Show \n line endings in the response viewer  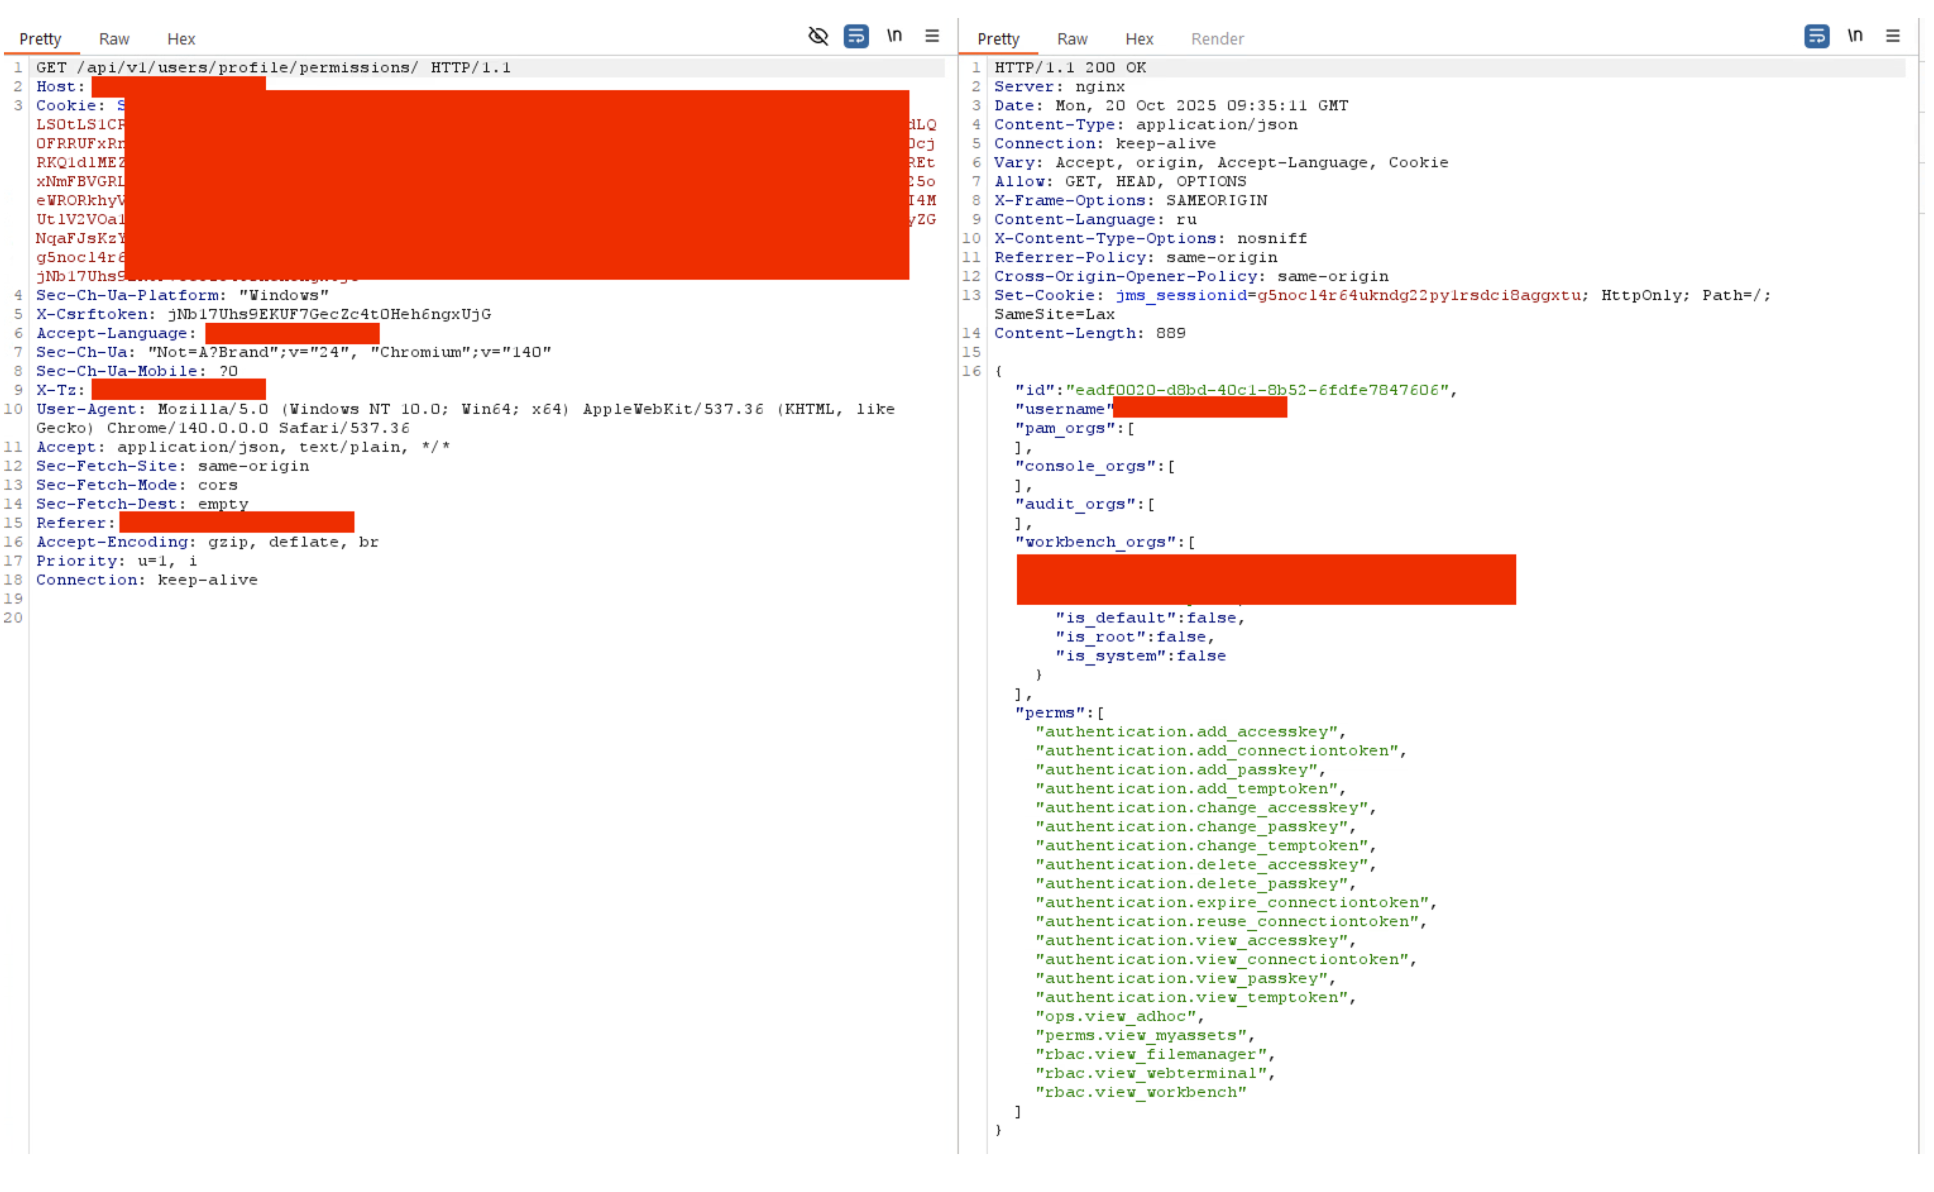[1855, 36]
